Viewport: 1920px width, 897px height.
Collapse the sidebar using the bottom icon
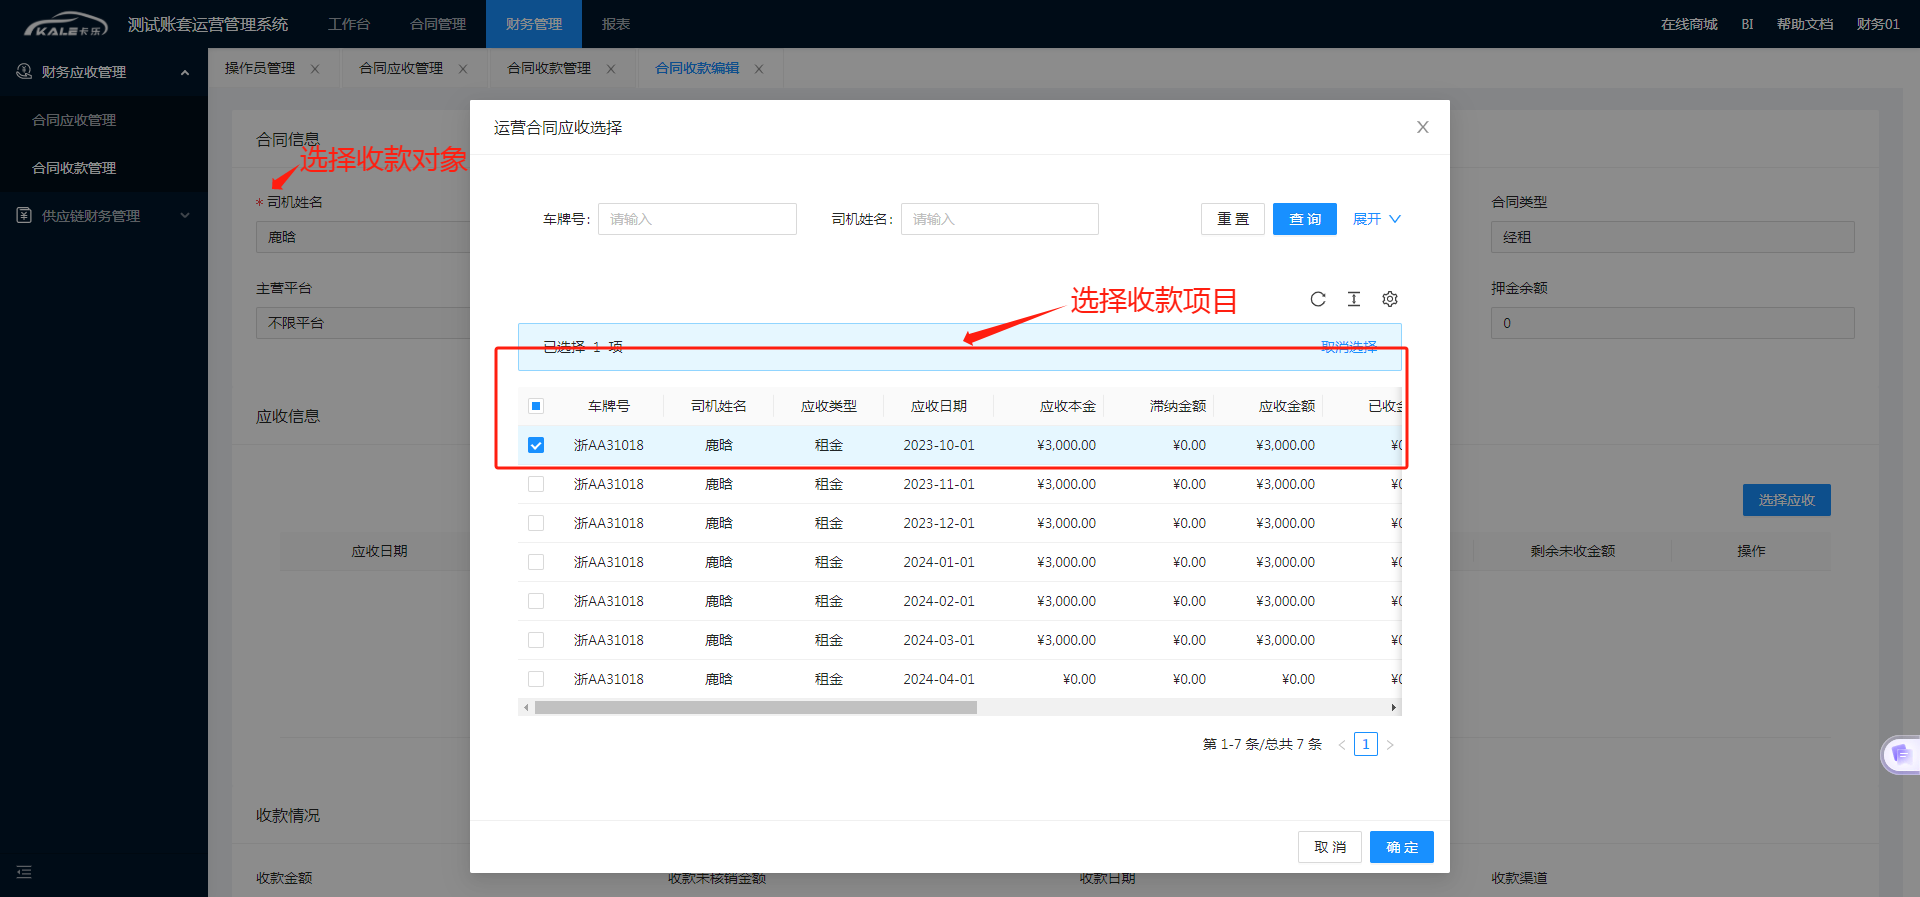(x=24, y=872)
